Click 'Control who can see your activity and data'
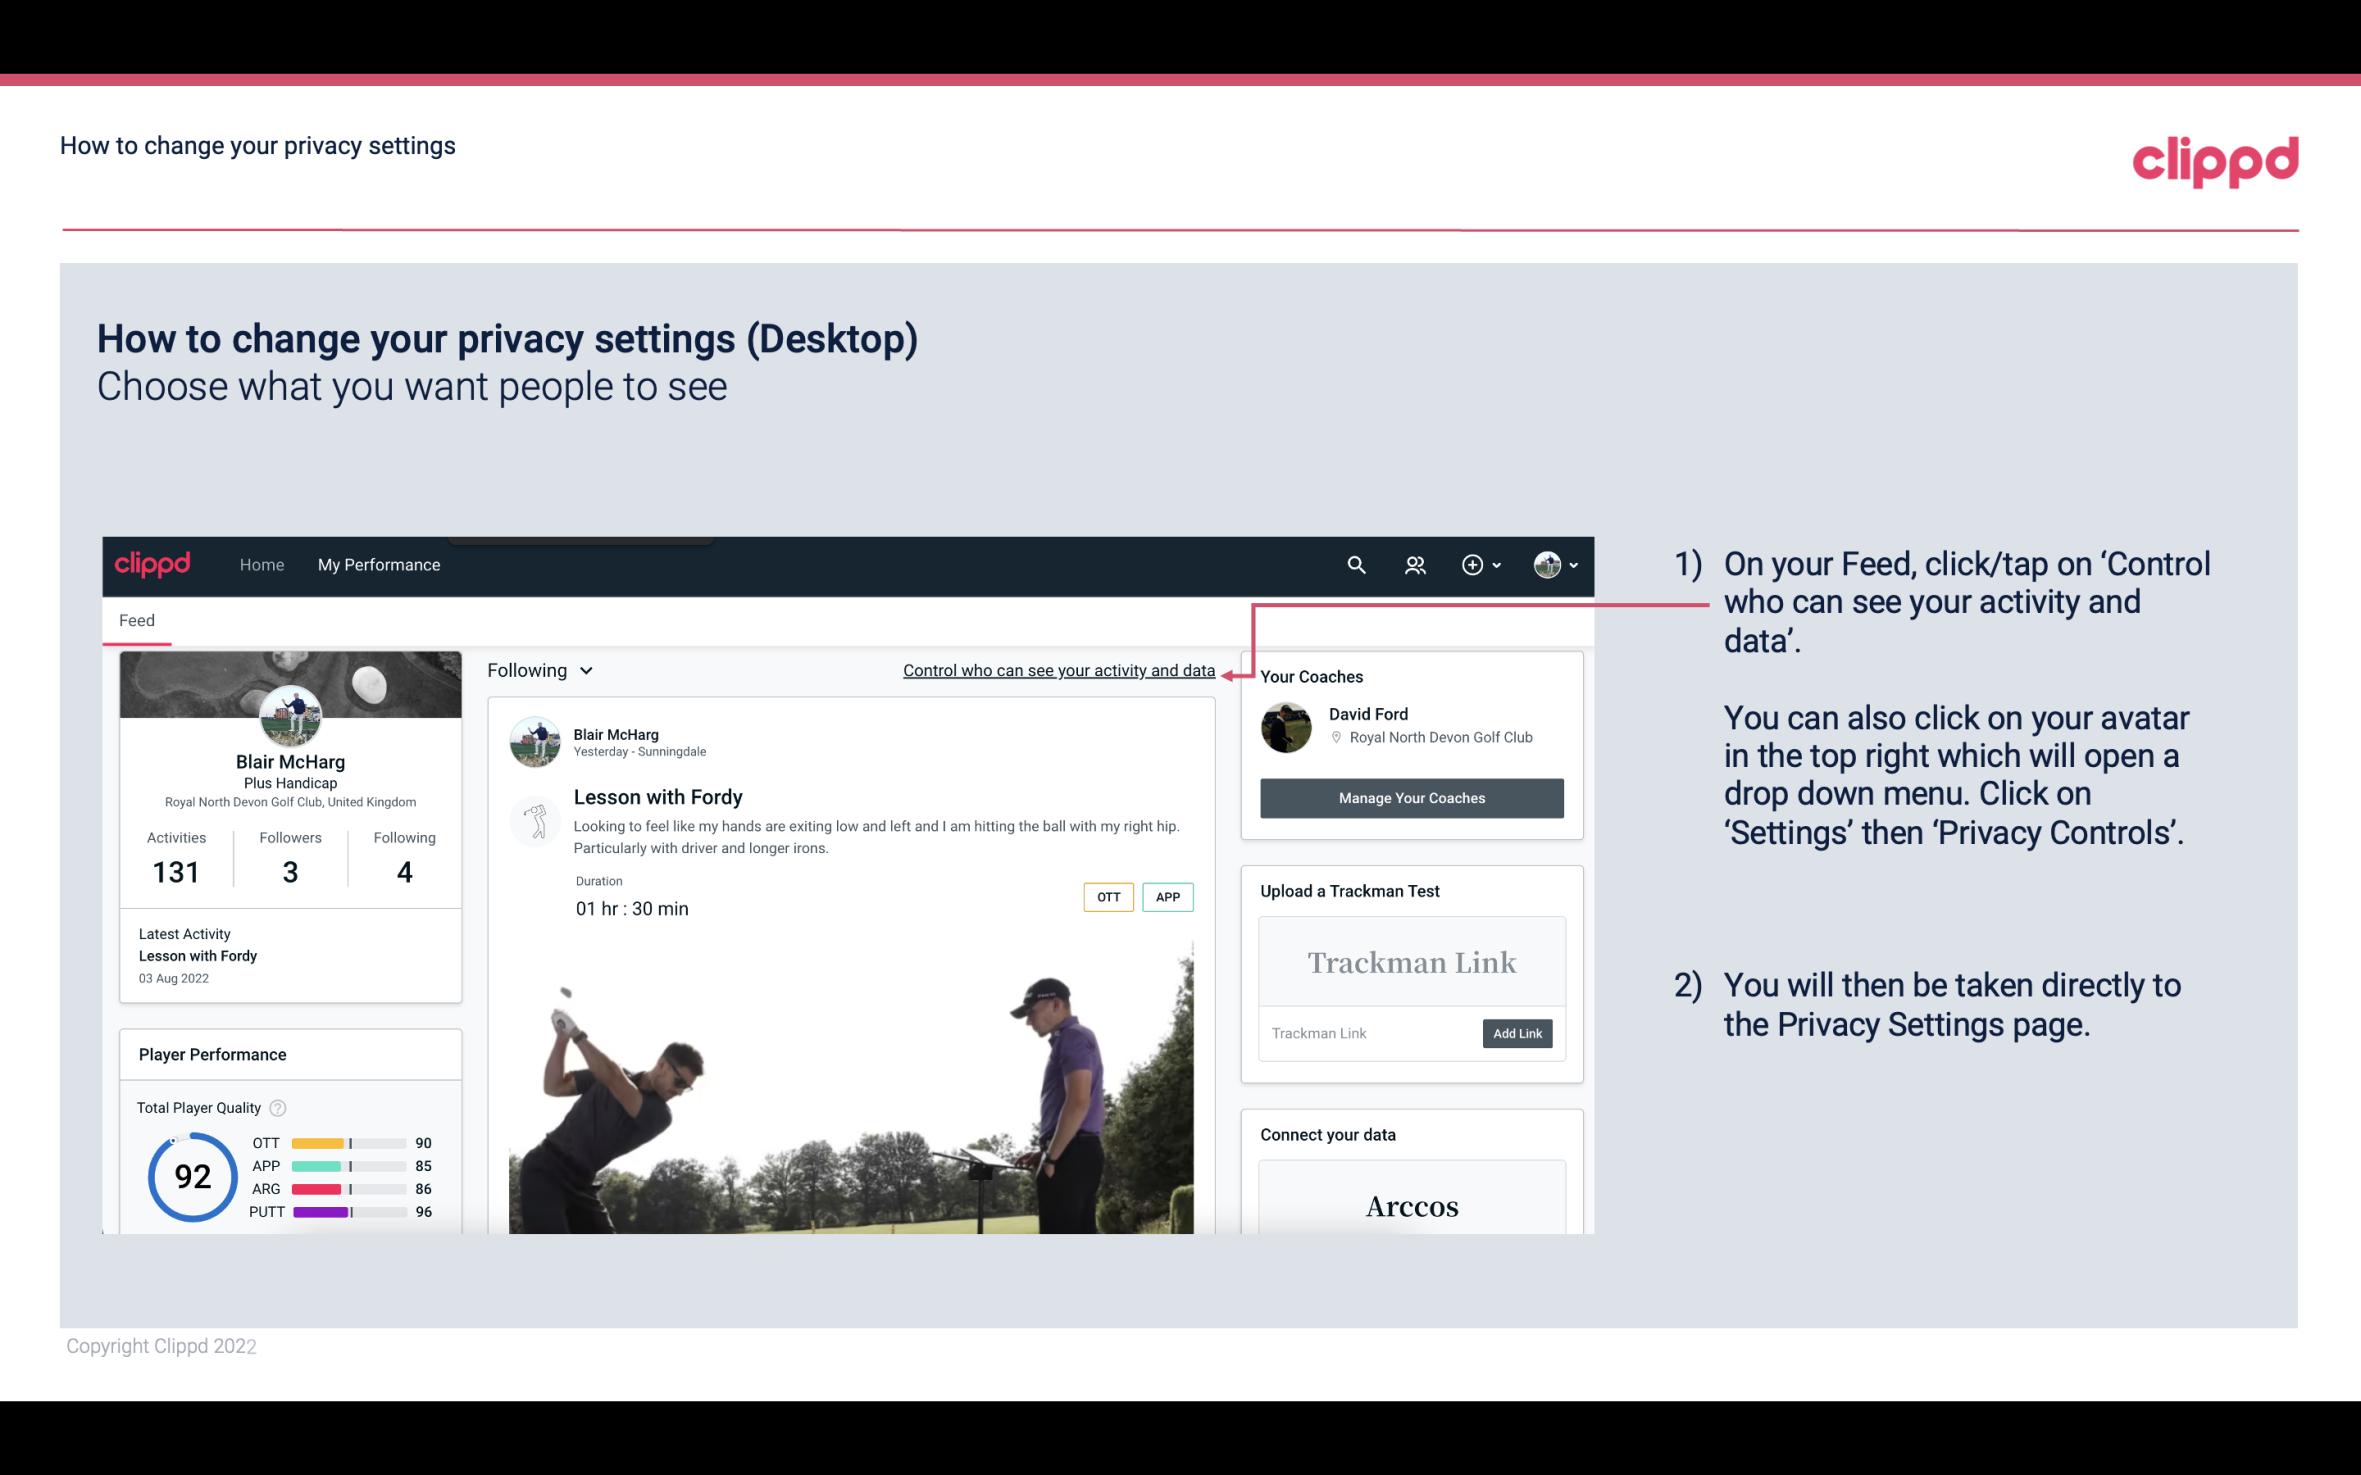2361x1475 pixels. click(x=1058, y=670)
